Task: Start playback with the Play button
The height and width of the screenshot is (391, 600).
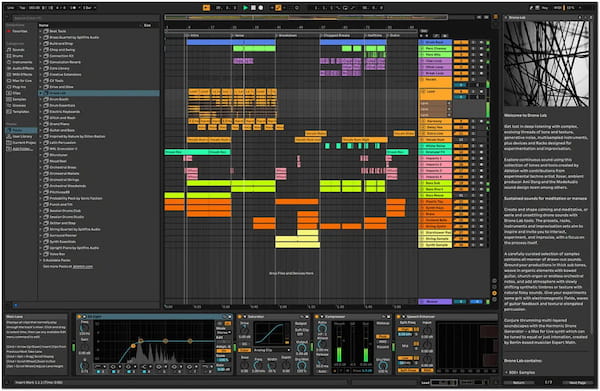Action: tap(245, 8)
